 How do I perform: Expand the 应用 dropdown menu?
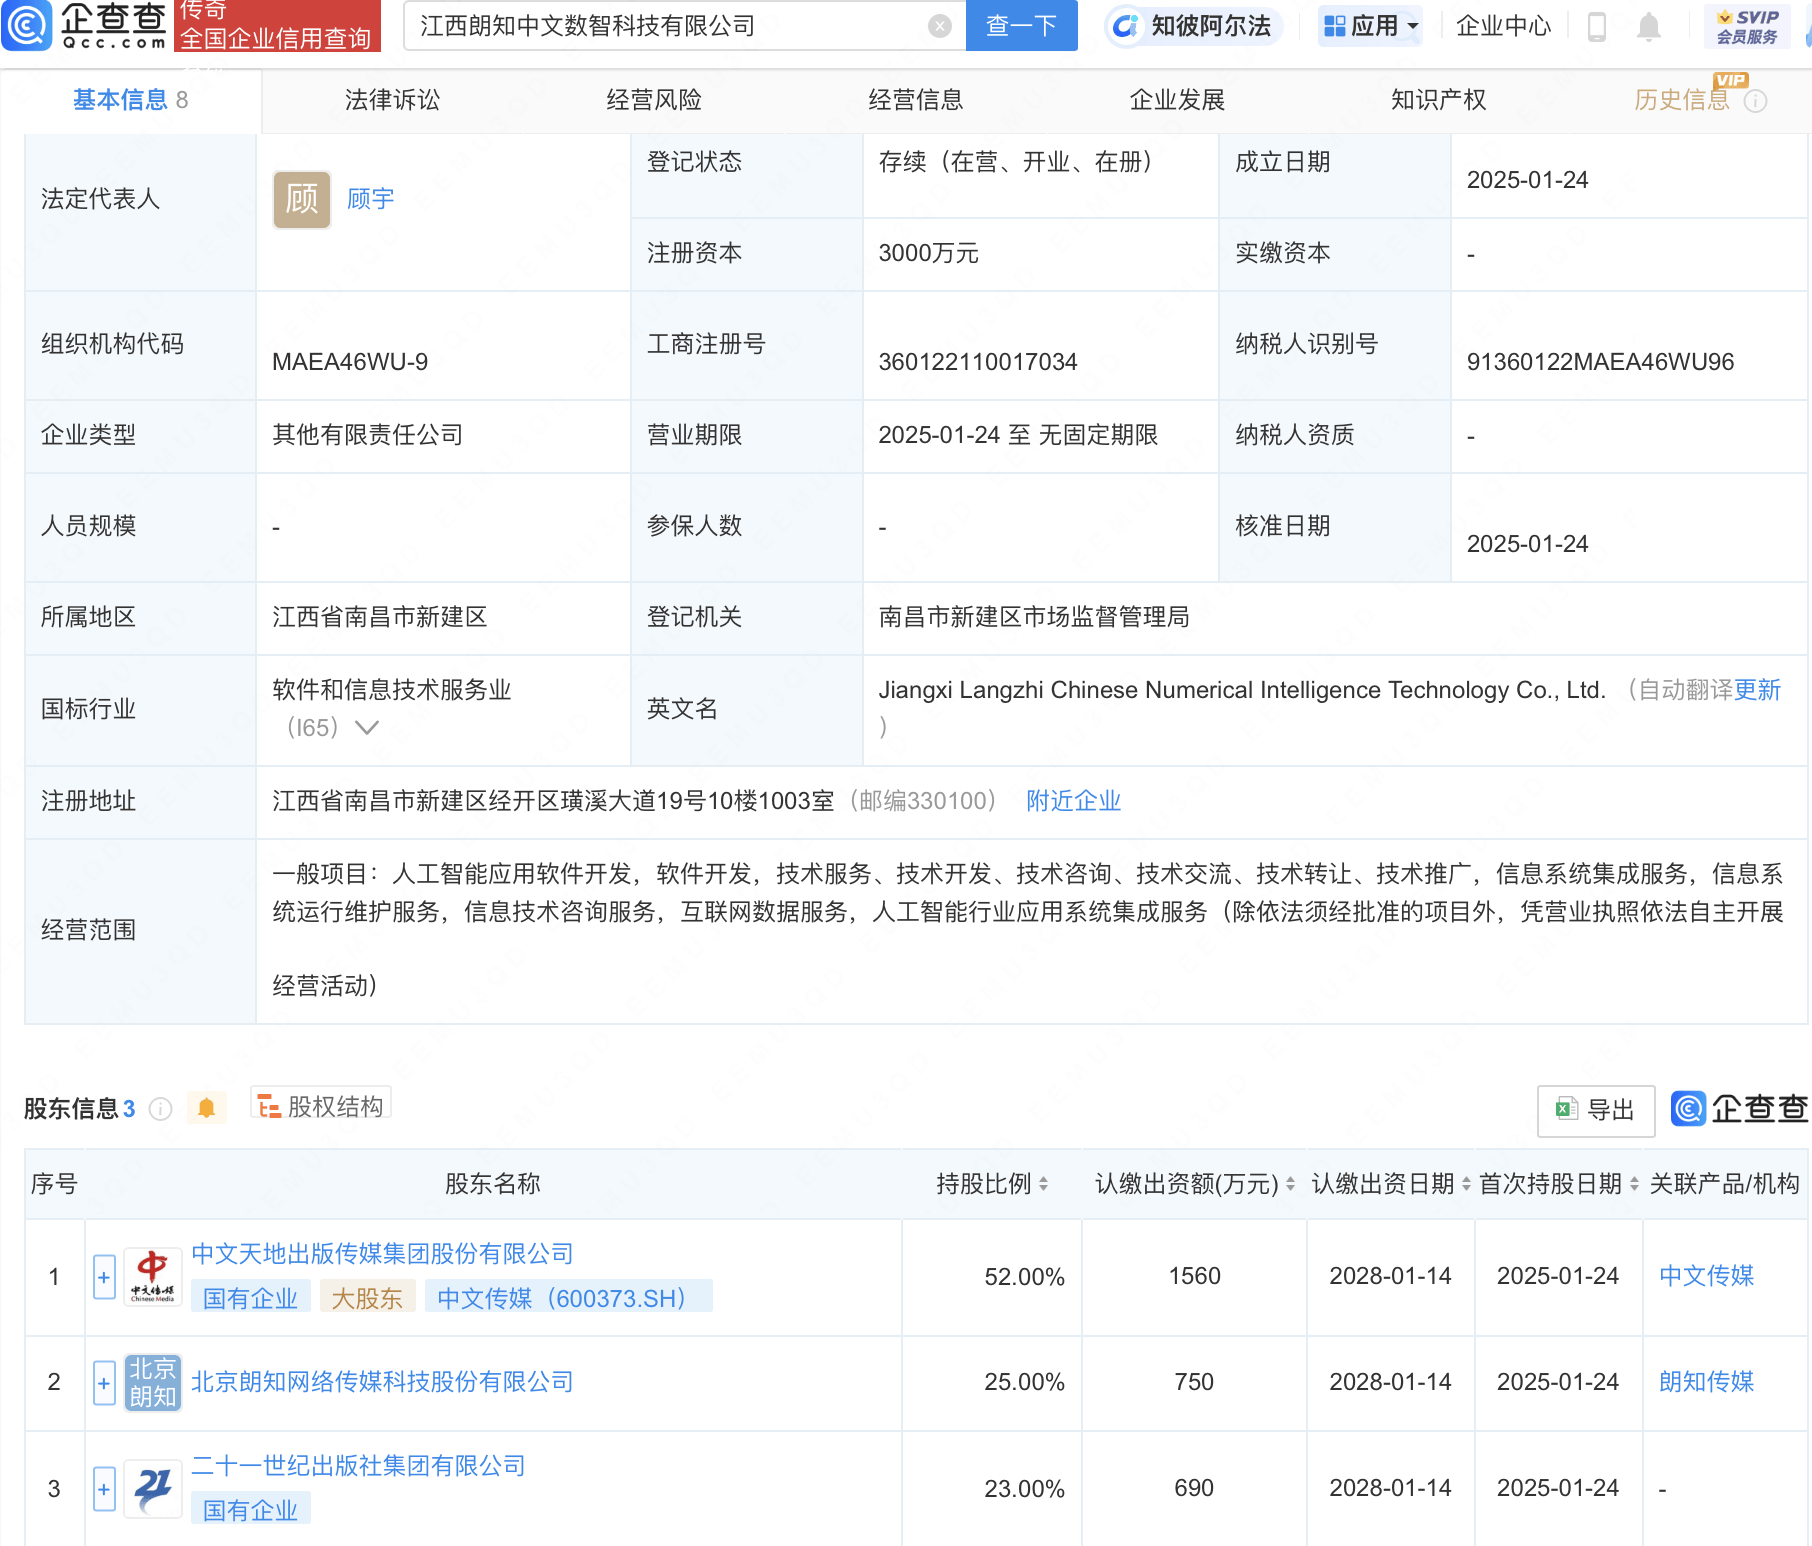(x=1371, y=26)
